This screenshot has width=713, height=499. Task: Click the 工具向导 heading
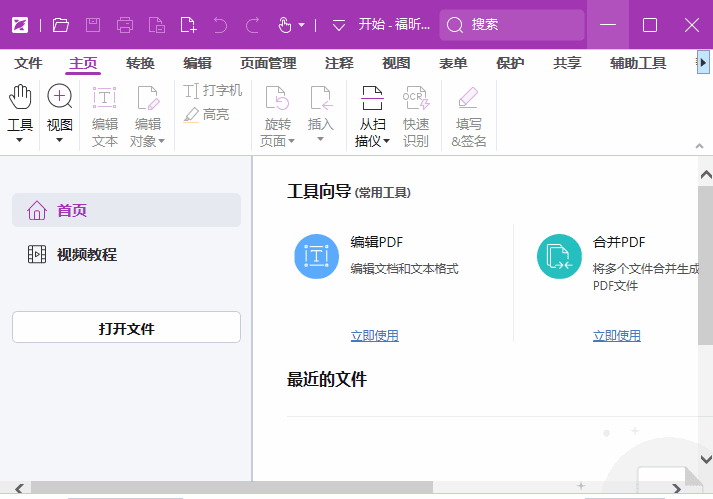(x=319, y=192)
